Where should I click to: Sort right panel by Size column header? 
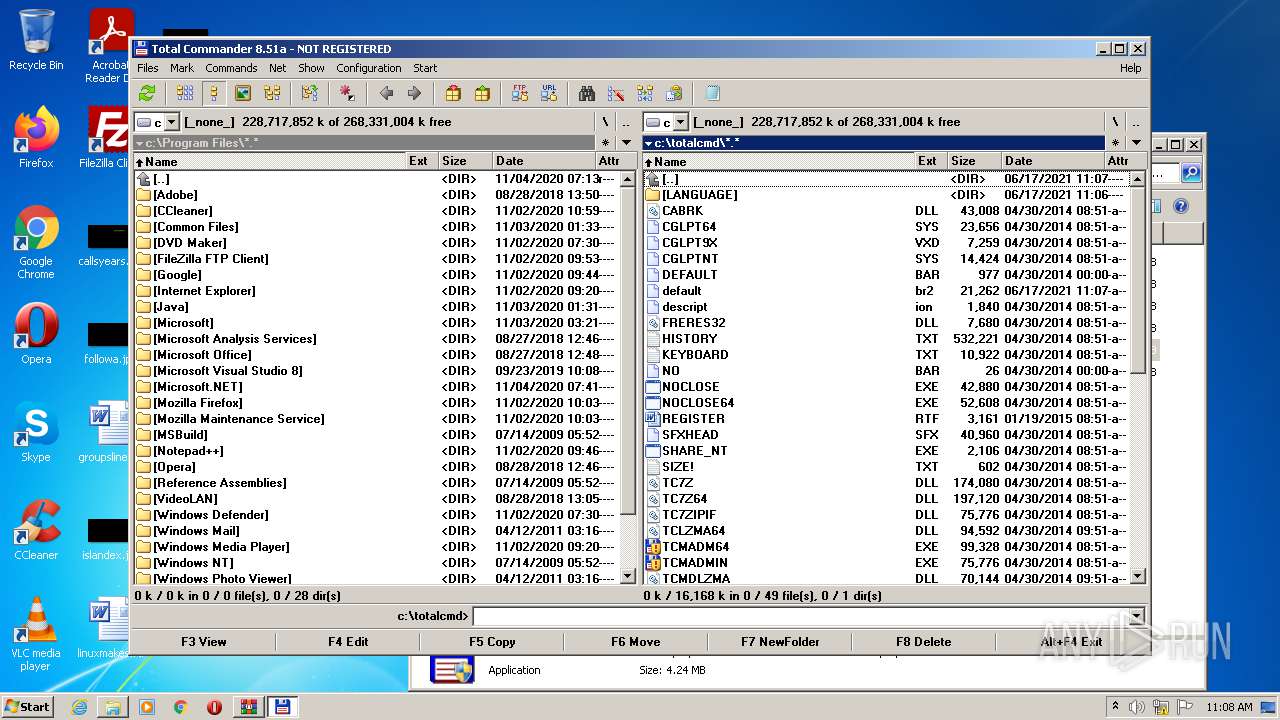click(973, 160)
